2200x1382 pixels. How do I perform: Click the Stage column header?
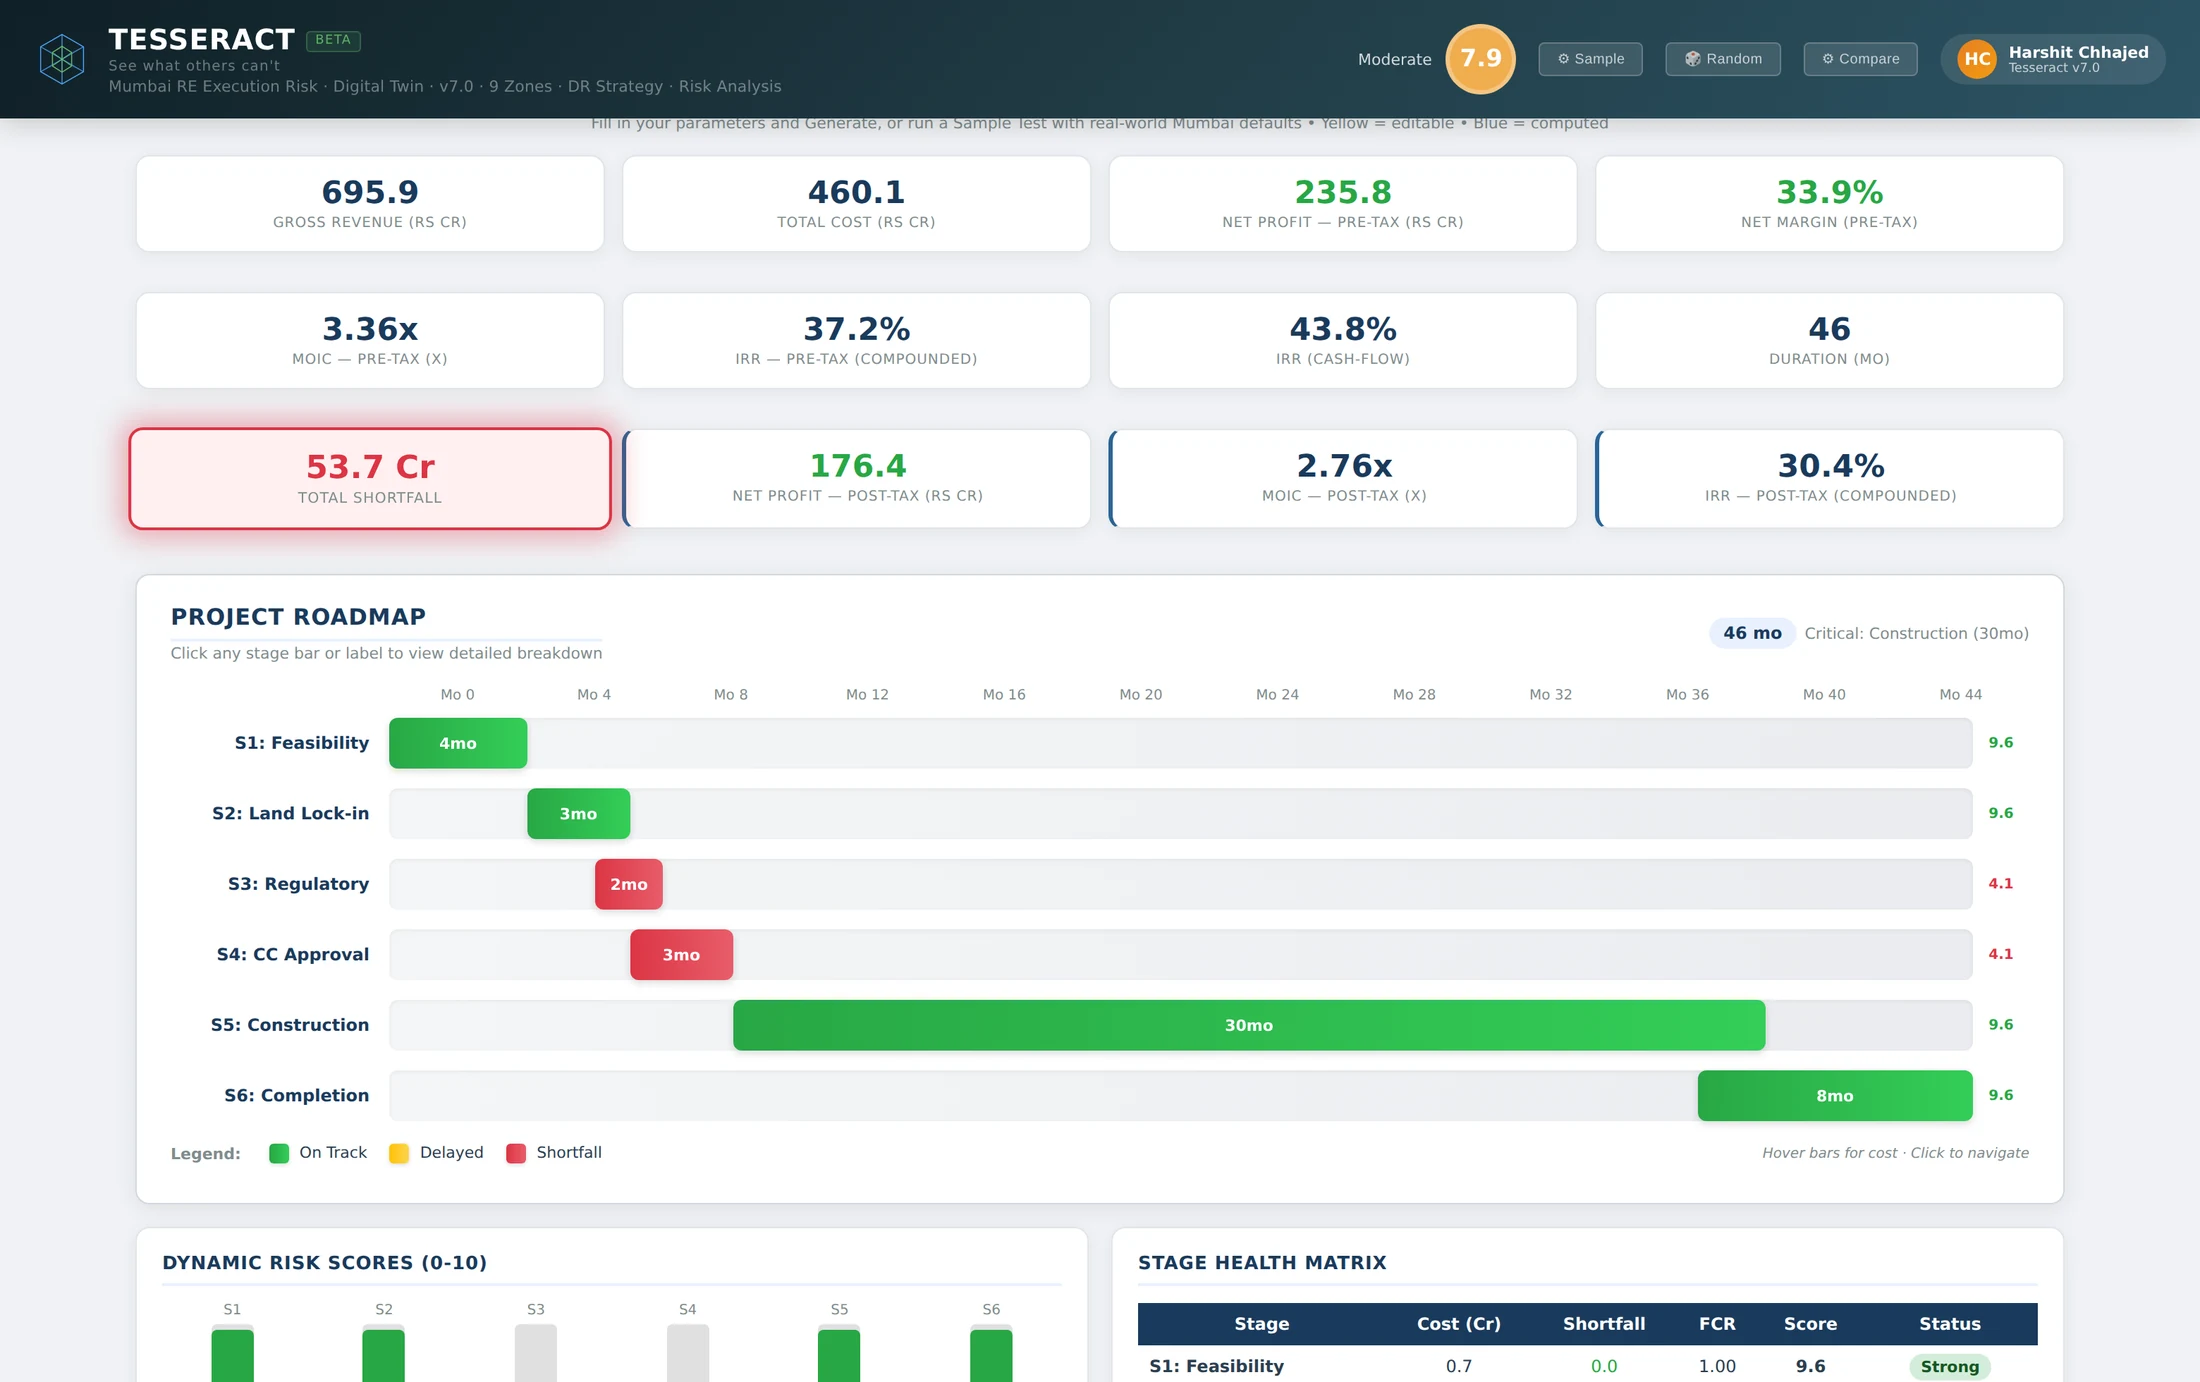(1261, 1324)
